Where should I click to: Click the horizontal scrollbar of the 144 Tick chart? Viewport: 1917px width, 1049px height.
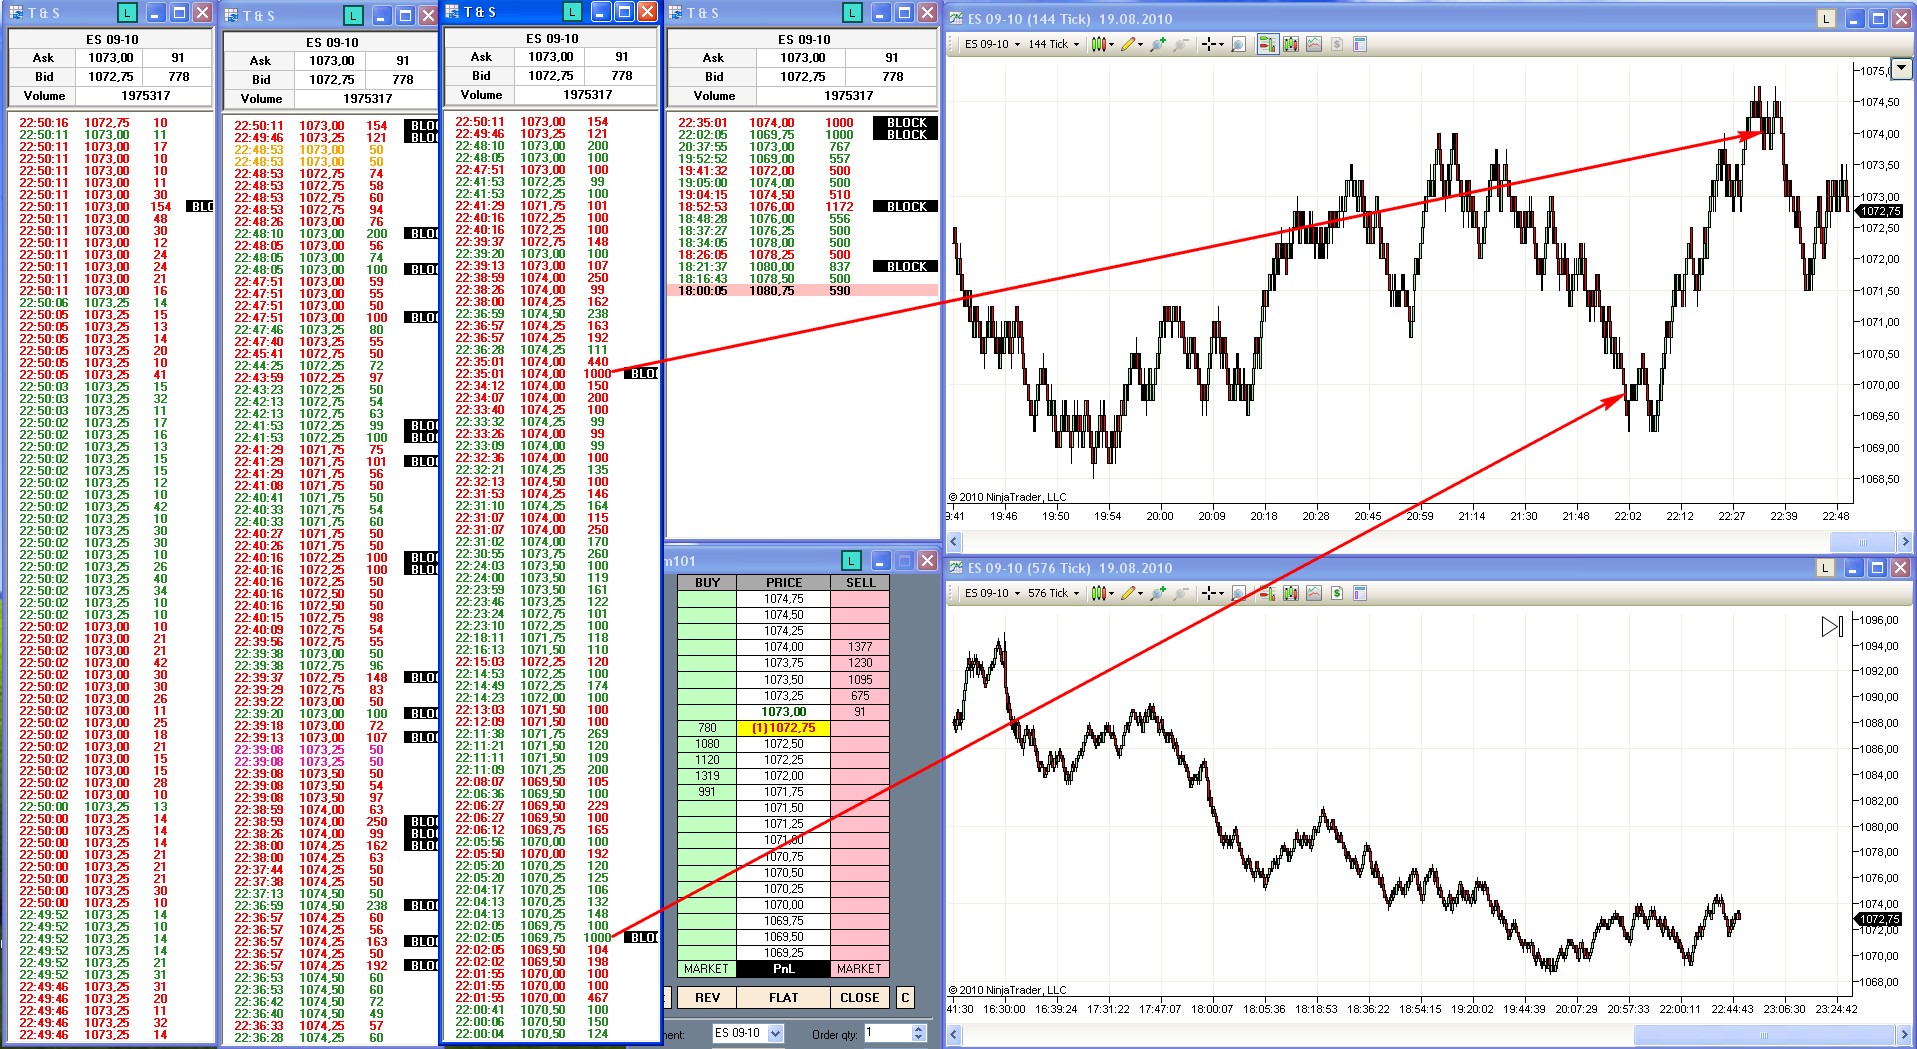[1400, 541]
